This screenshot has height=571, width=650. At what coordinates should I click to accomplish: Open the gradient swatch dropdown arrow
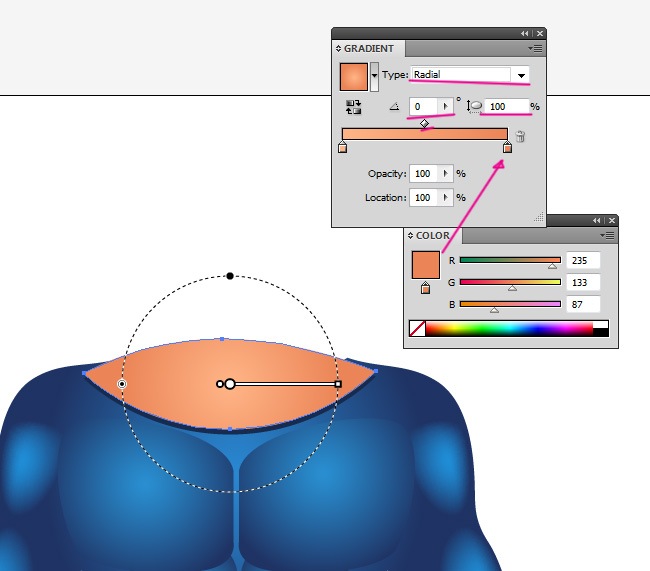tap(374, 77)
